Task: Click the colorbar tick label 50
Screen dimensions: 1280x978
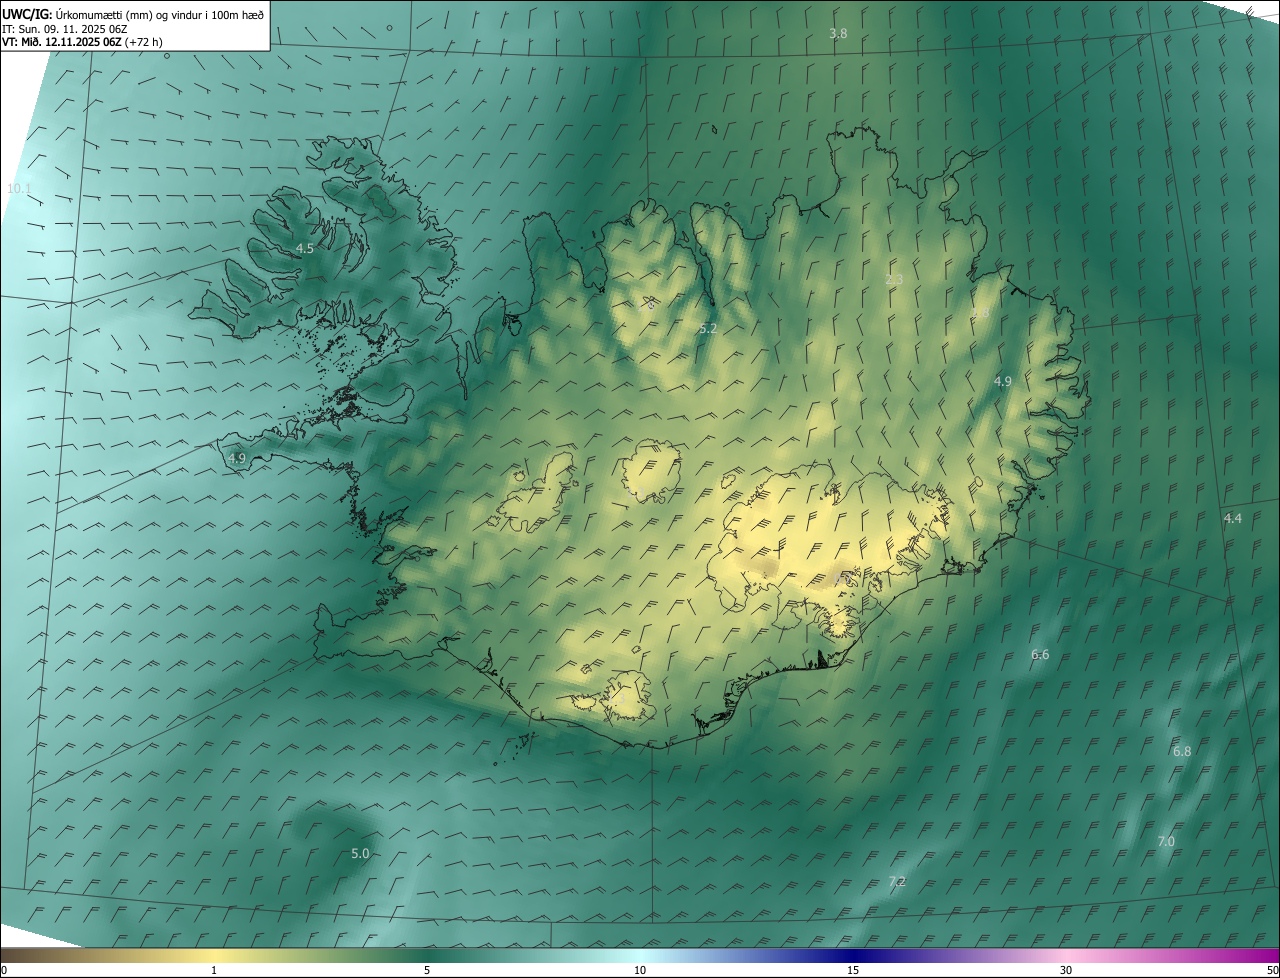Action: (1272, 970)
